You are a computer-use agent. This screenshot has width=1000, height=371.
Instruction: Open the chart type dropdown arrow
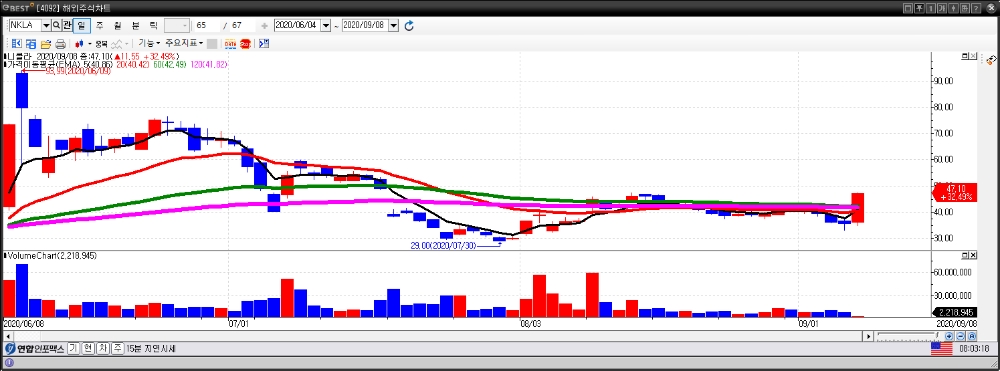[x=89, y=43]
